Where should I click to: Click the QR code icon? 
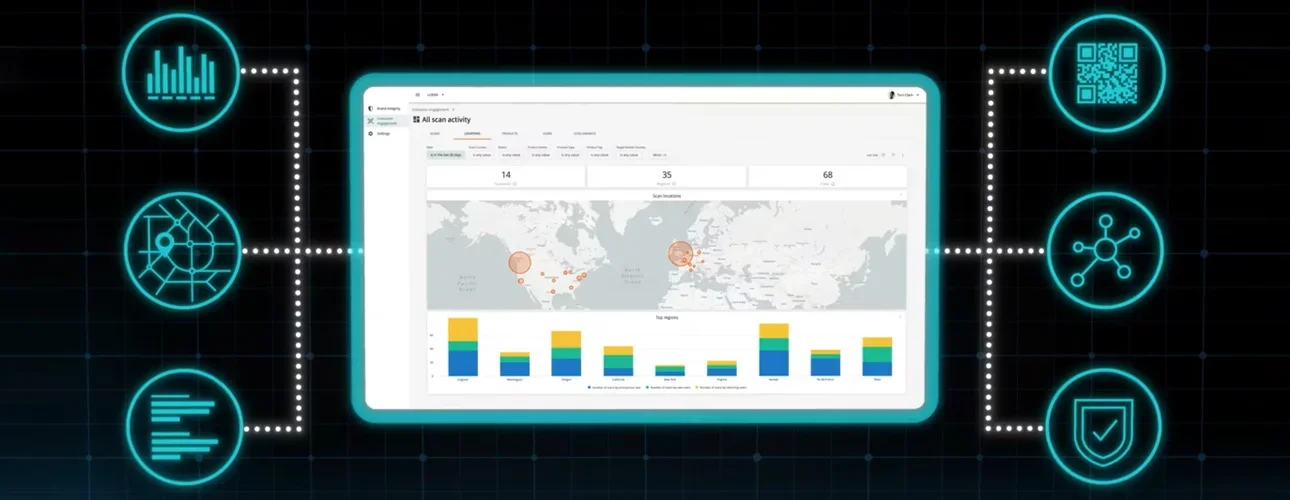tap(1108, 71)
